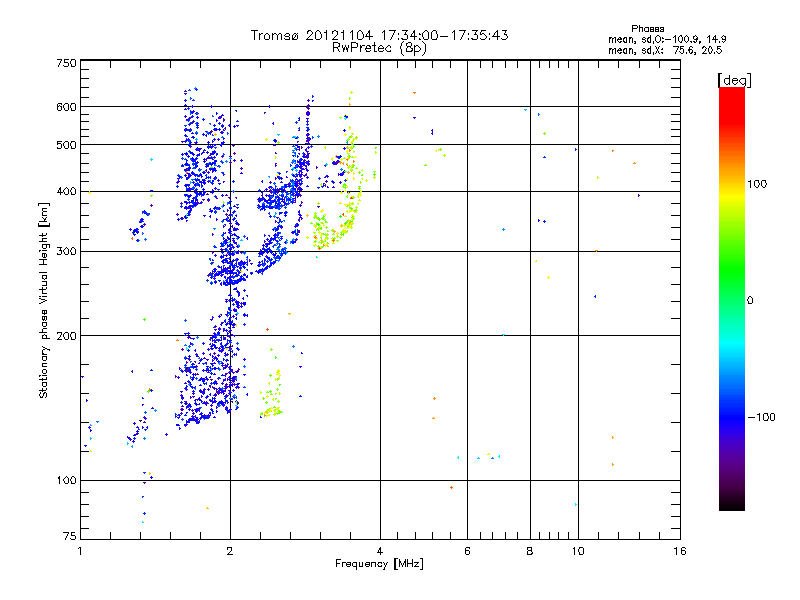Click the y-axis tick label '750'

pyautogui.click(x=66, y=63)
